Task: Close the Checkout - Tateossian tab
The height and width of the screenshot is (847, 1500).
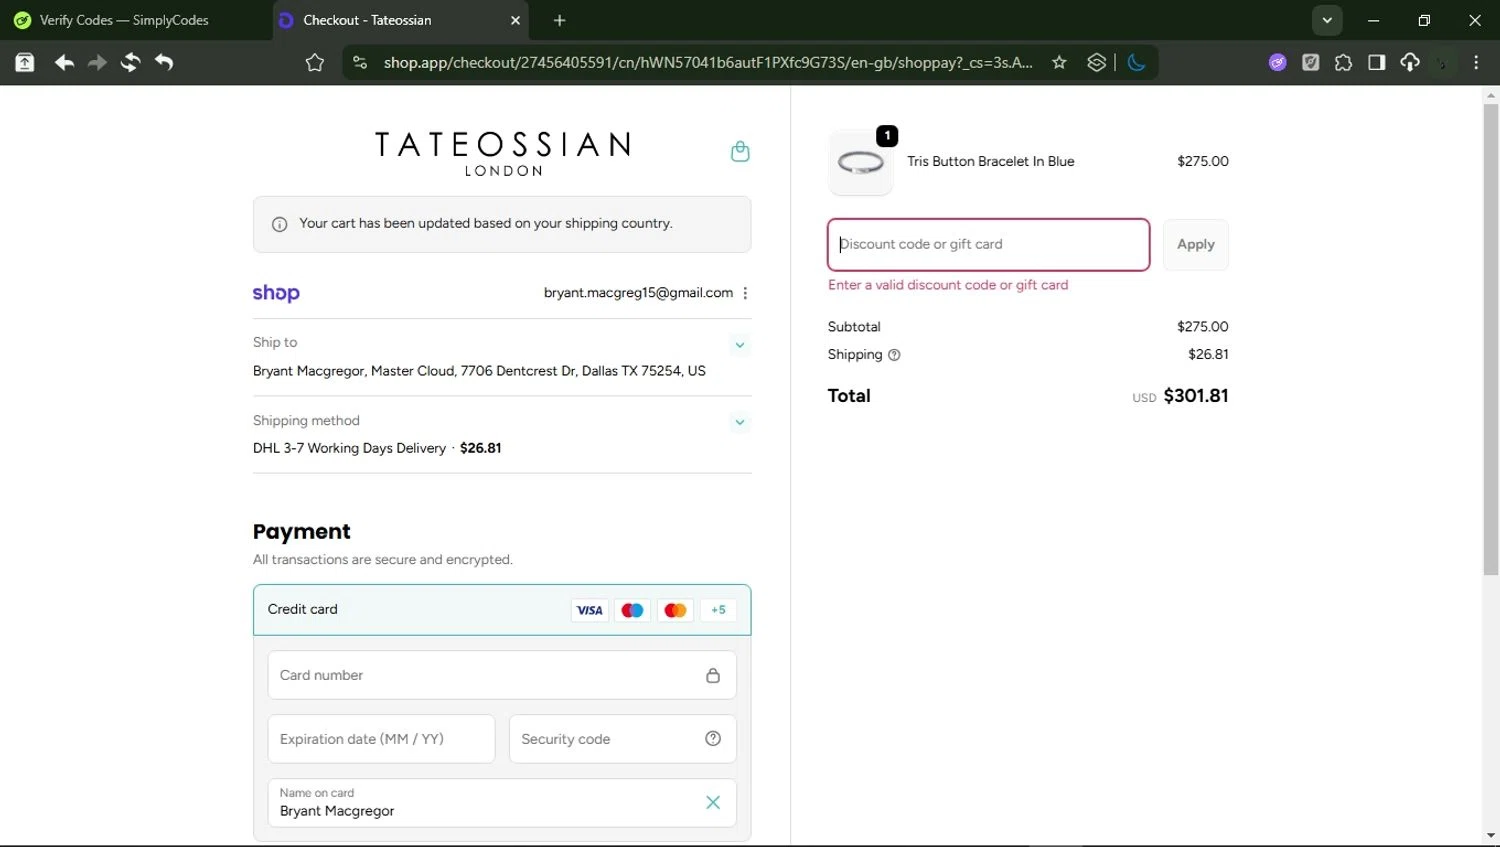Action: (x=515, y=20)
